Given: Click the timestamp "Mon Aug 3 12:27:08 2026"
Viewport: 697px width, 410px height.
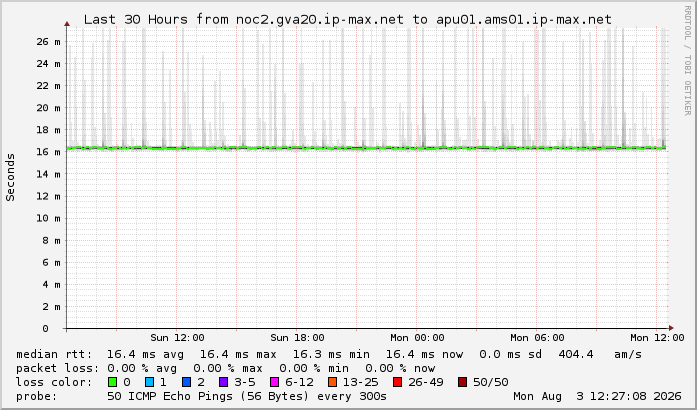Looking at the screenshot, I should click(x=597, y=396).
